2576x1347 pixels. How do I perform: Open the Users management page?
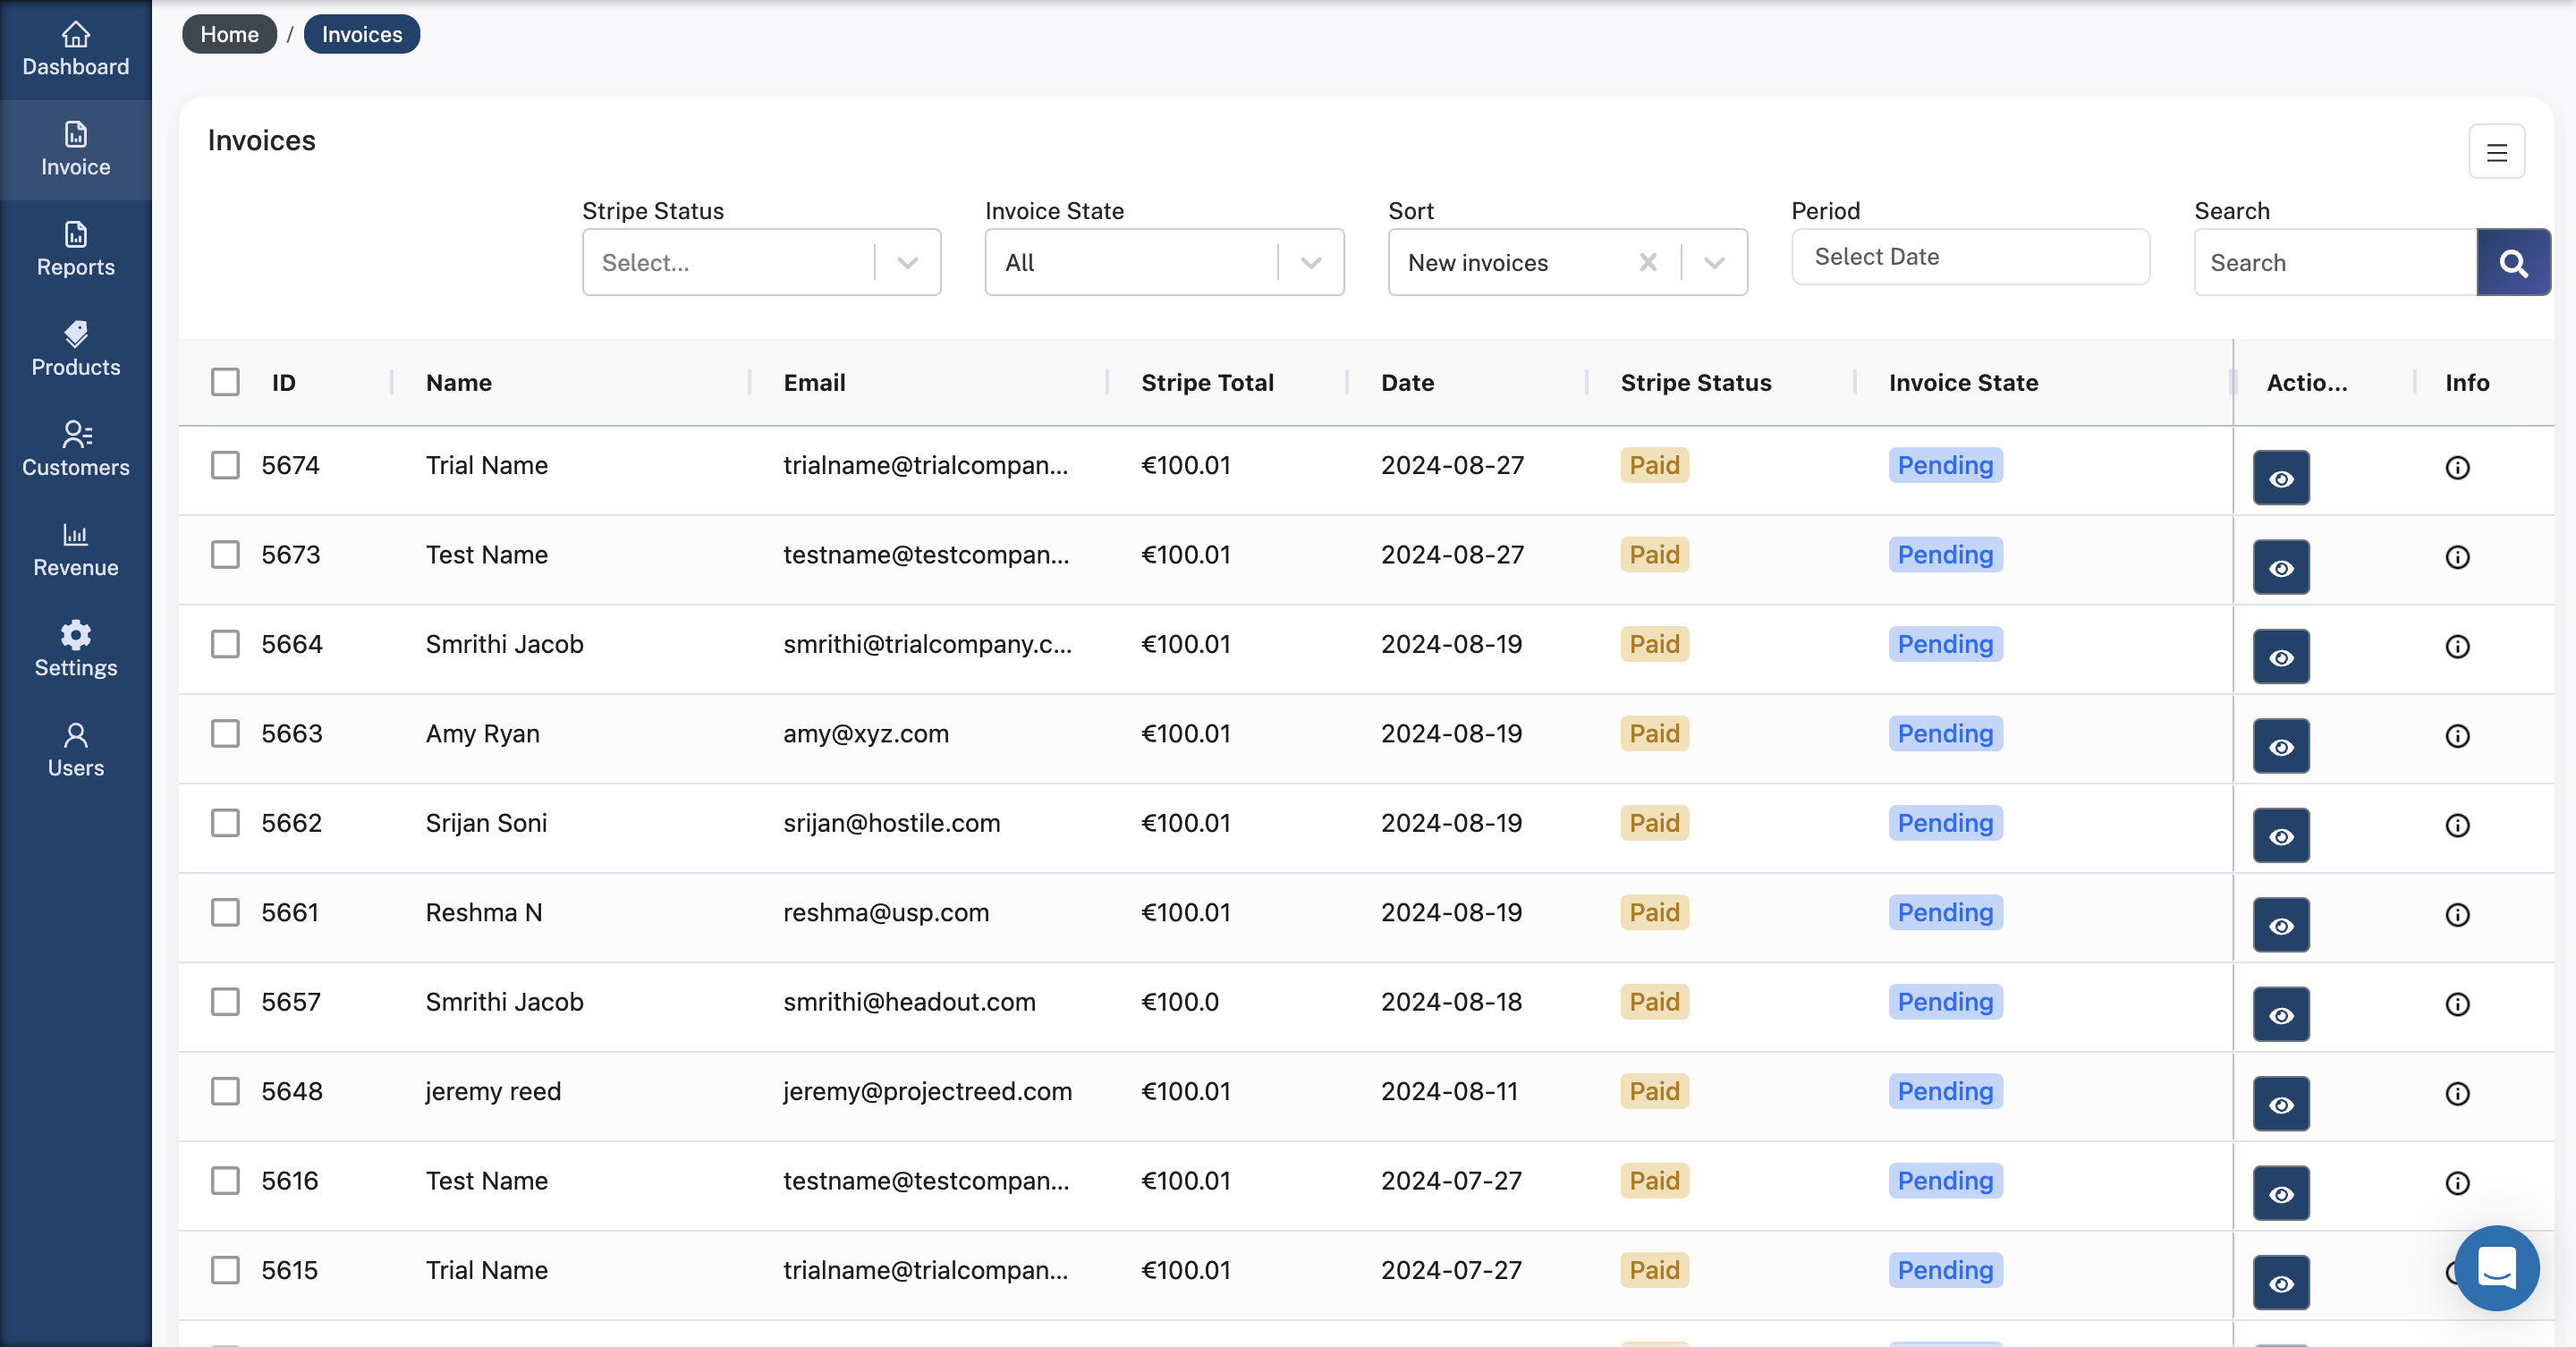(x=75, y=749)
